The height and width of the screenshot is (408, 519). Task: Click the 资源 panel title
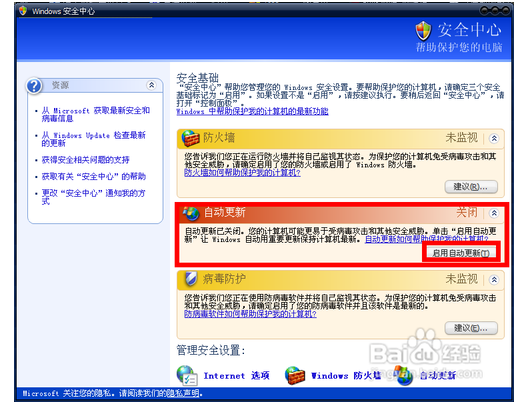click(60, 85)
